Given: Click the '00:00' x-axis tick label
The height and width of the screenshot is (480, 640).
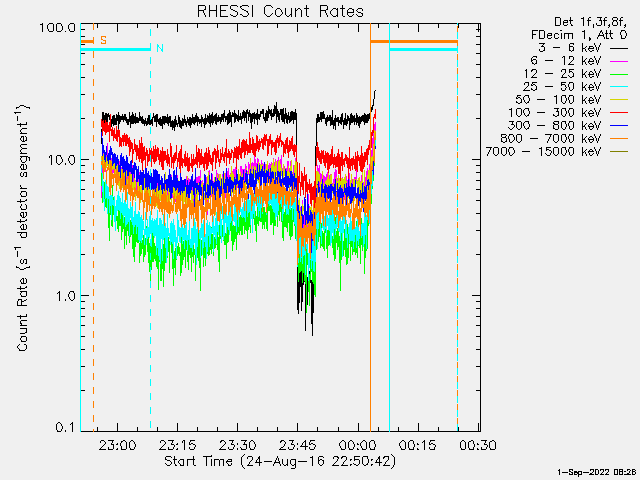Looking at the screenshot, I should coord(358,444).
